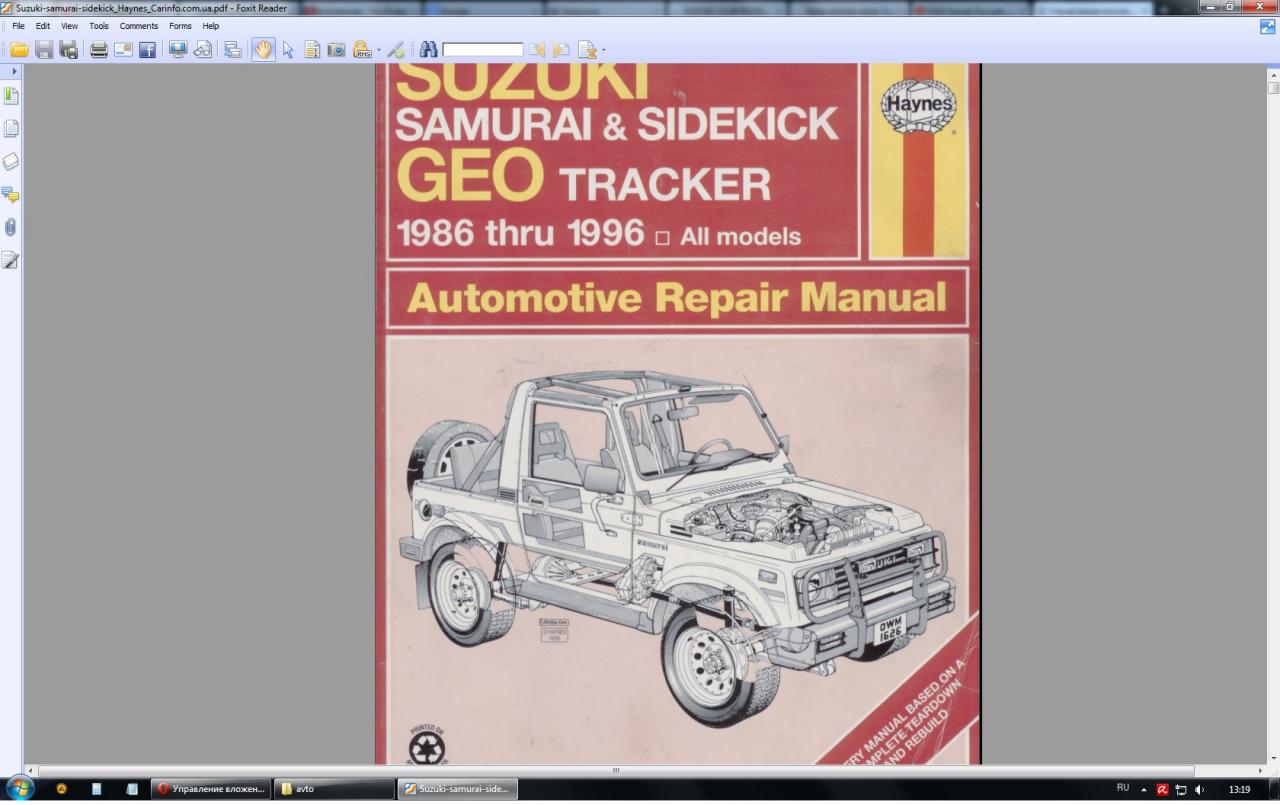1280x805 pixels.
Task: Activate the Select arrow tool
Action: [288, 50]
